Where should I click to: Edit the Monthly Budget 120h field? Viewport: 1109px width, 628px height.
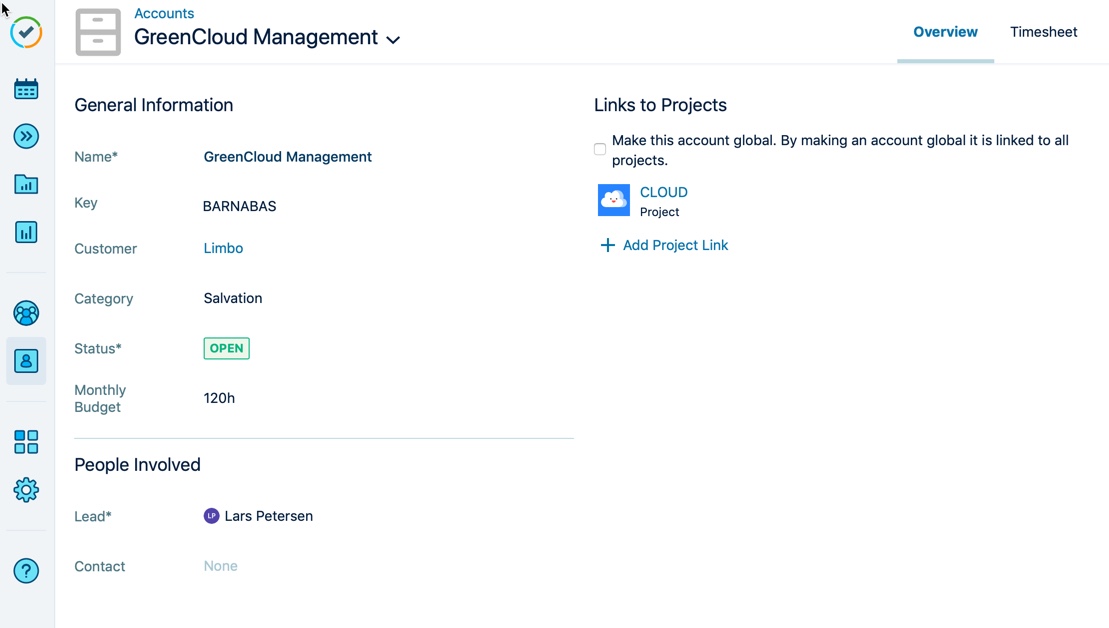[219, 398]
